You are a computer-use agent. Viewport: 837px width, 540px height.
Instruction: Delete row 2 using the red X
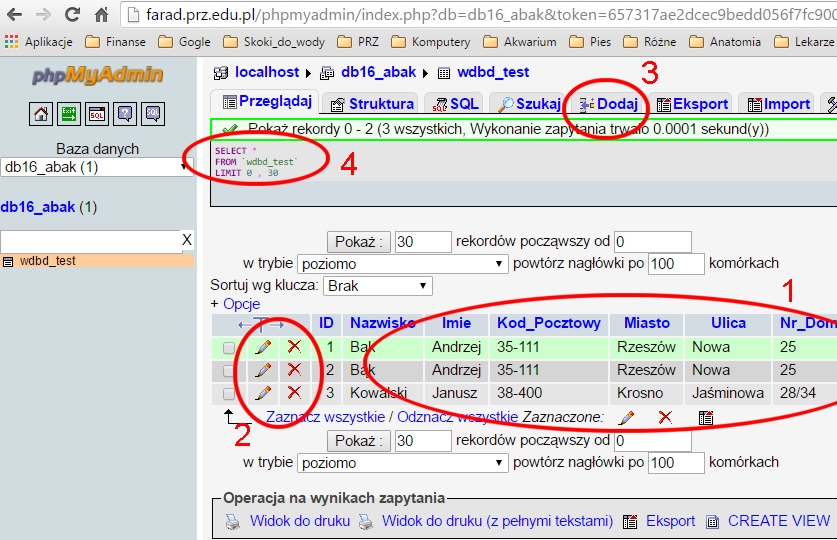pyautogui.click(x=294, y=370)
